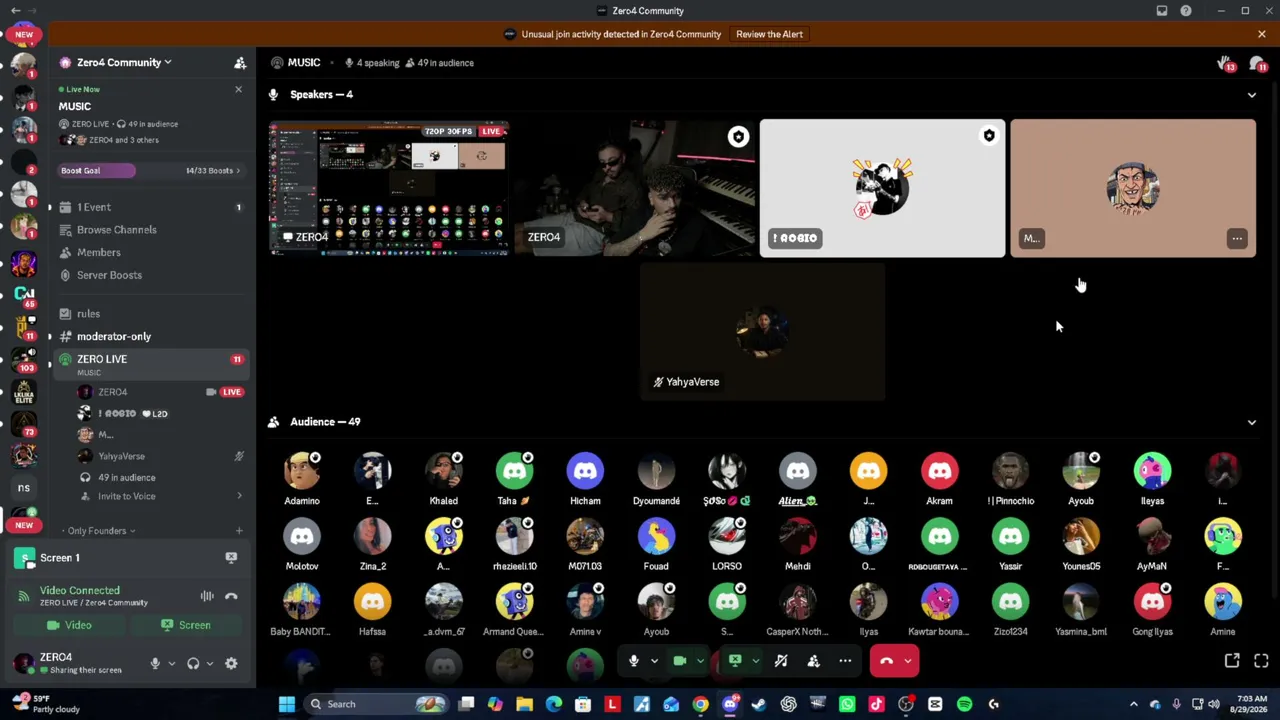Dismiss the Live Now MUSIC banner
The image size is (1280, 720).
tap(238, 90)
